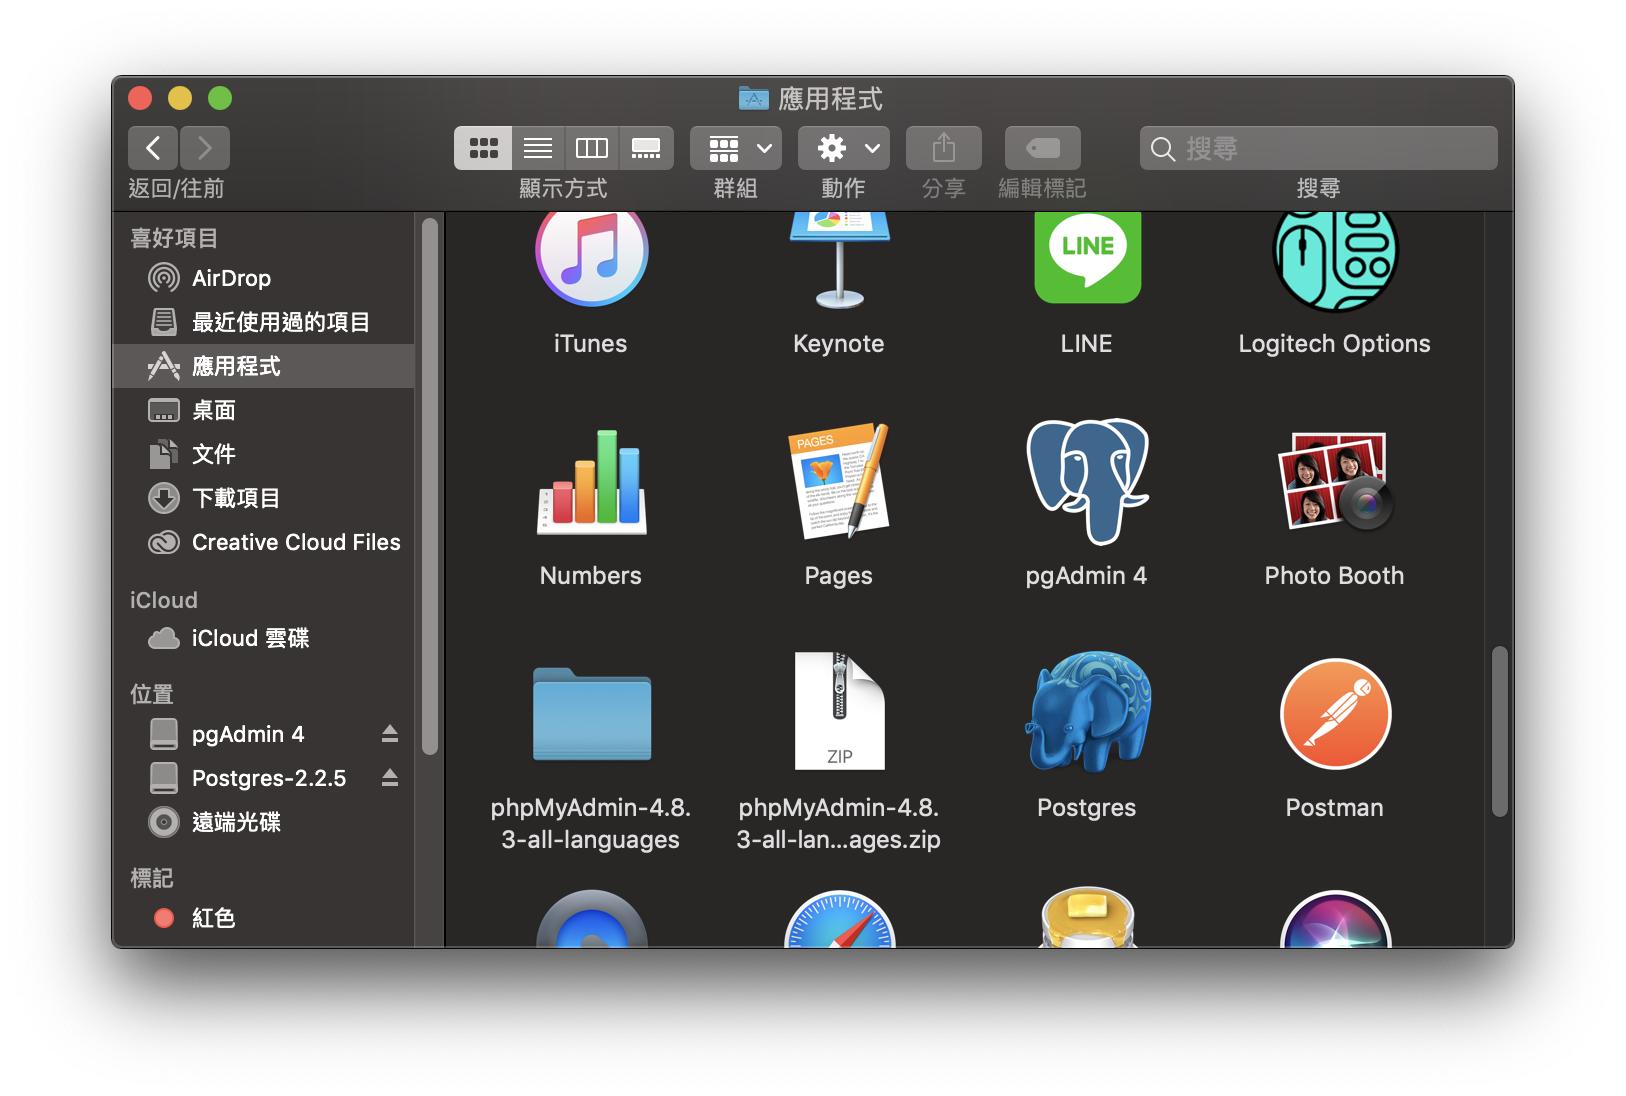Image resolution: width=1626 pixels, height=1096 pixels.
Task: Click the LINE app icon
Action: tap(1087, 257)
